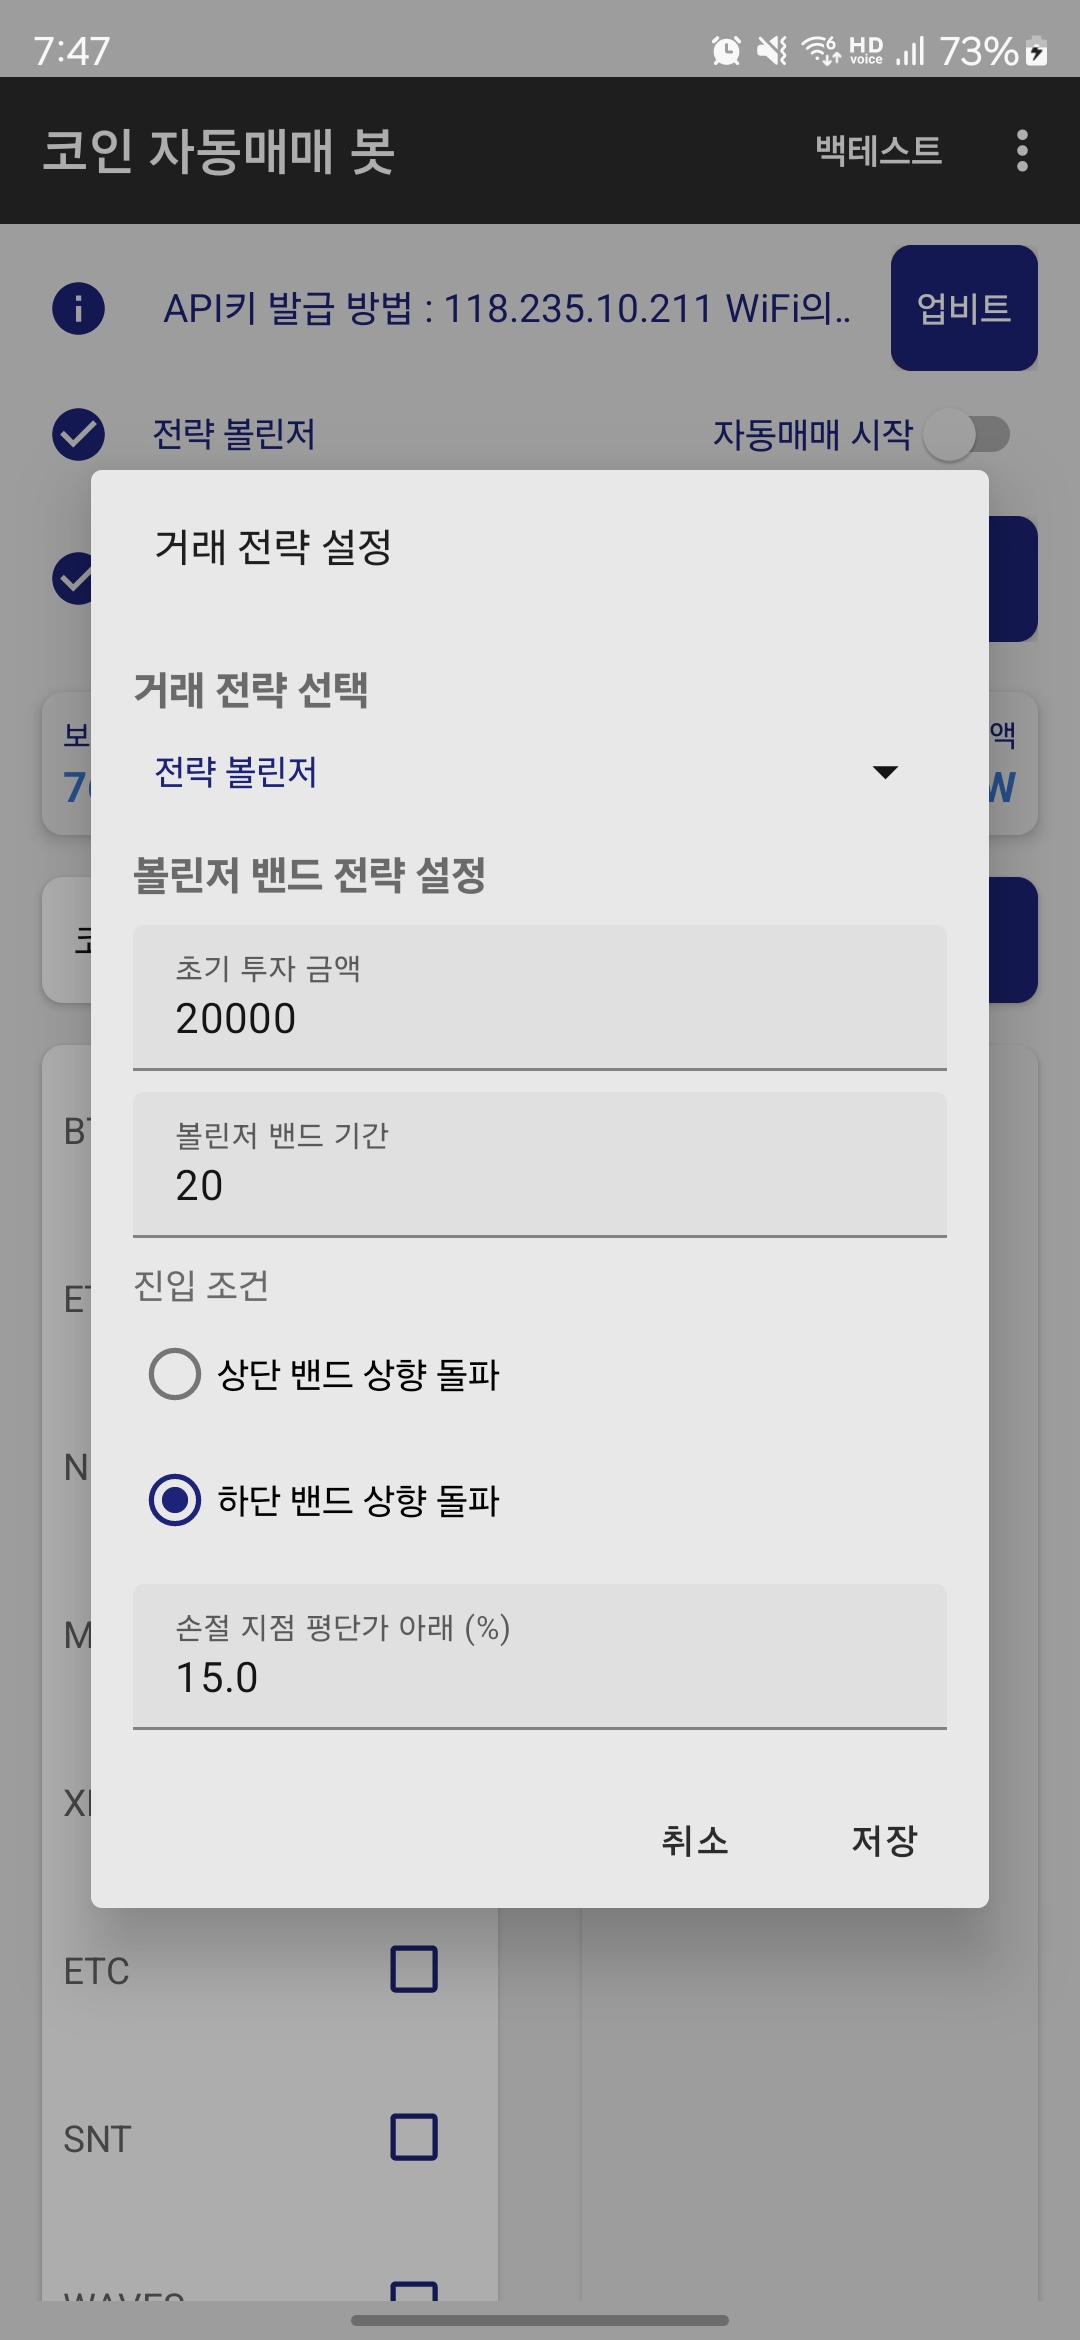
Task: Open the 전략 볼린저 strategy selector
Action: [x=520, y=772]
